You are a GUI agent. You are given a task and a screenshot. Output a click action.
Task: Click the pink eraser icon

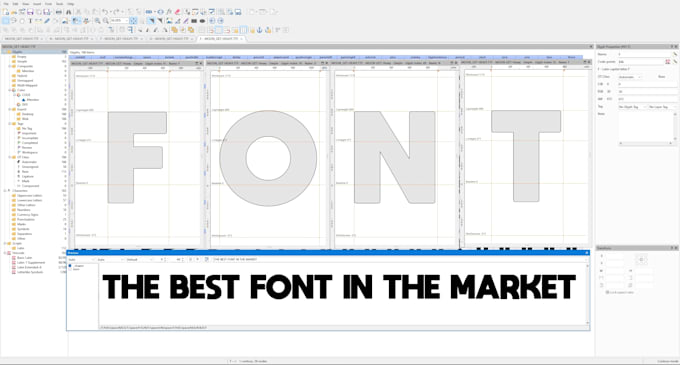click(x=177, y=12)
